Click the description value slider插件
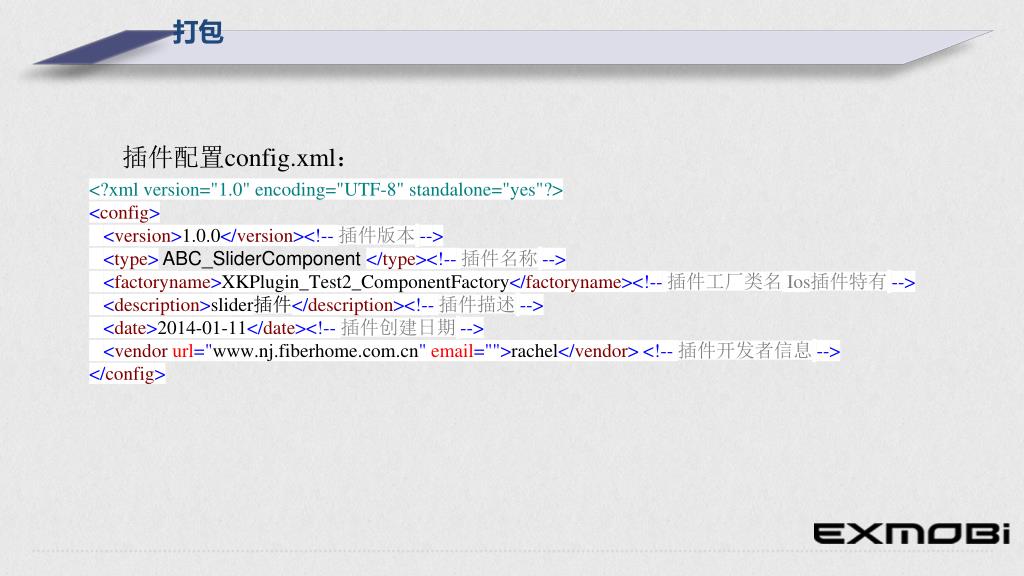Image resolution: width=1024 pixels, height=576 pixels. click(x=251, y=305)
